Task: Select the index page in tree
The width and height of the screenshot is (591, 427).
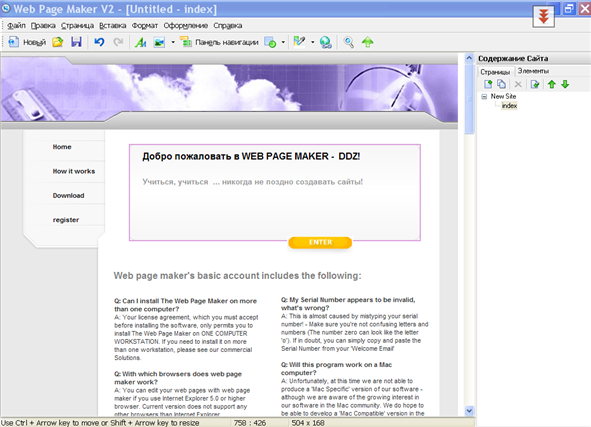Action: [x=509, y=106]
